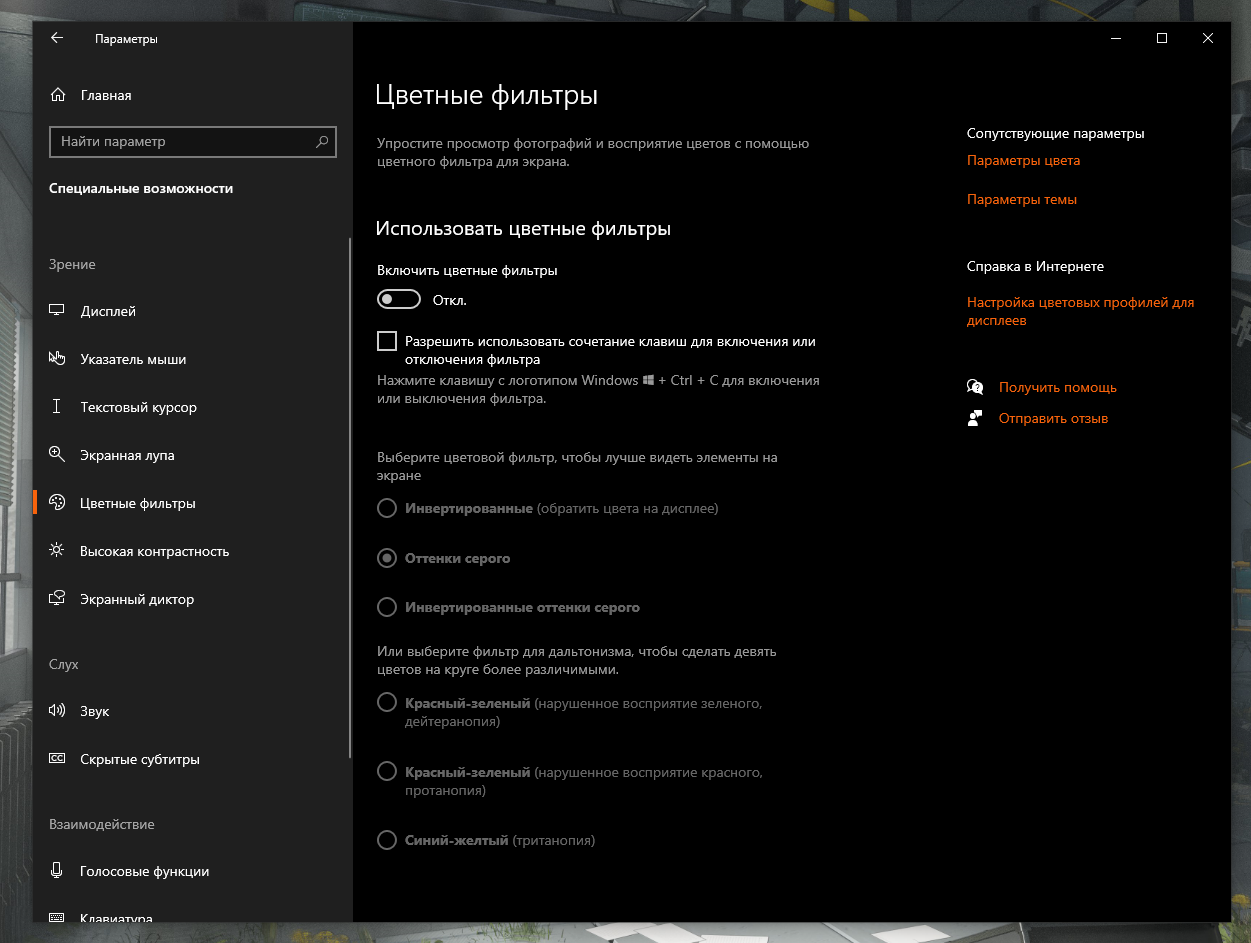Click the left sidebar vertical scrollbar
The width and height of the screenshot is (1251, 943).
tap(349, 500)
